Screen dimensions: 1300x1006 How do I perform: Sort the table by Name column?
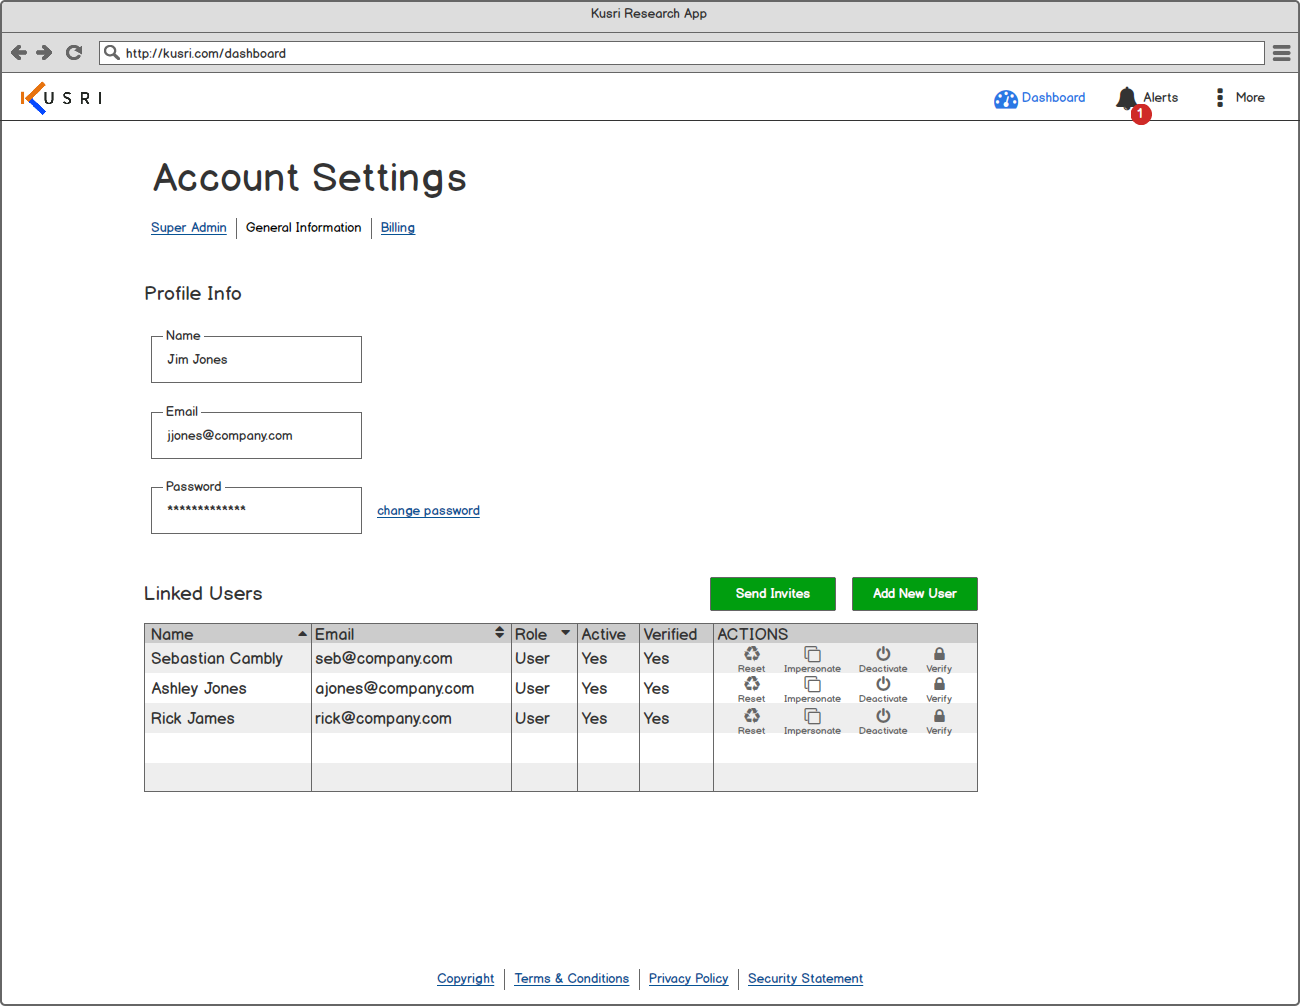click(x=302, y=634)
